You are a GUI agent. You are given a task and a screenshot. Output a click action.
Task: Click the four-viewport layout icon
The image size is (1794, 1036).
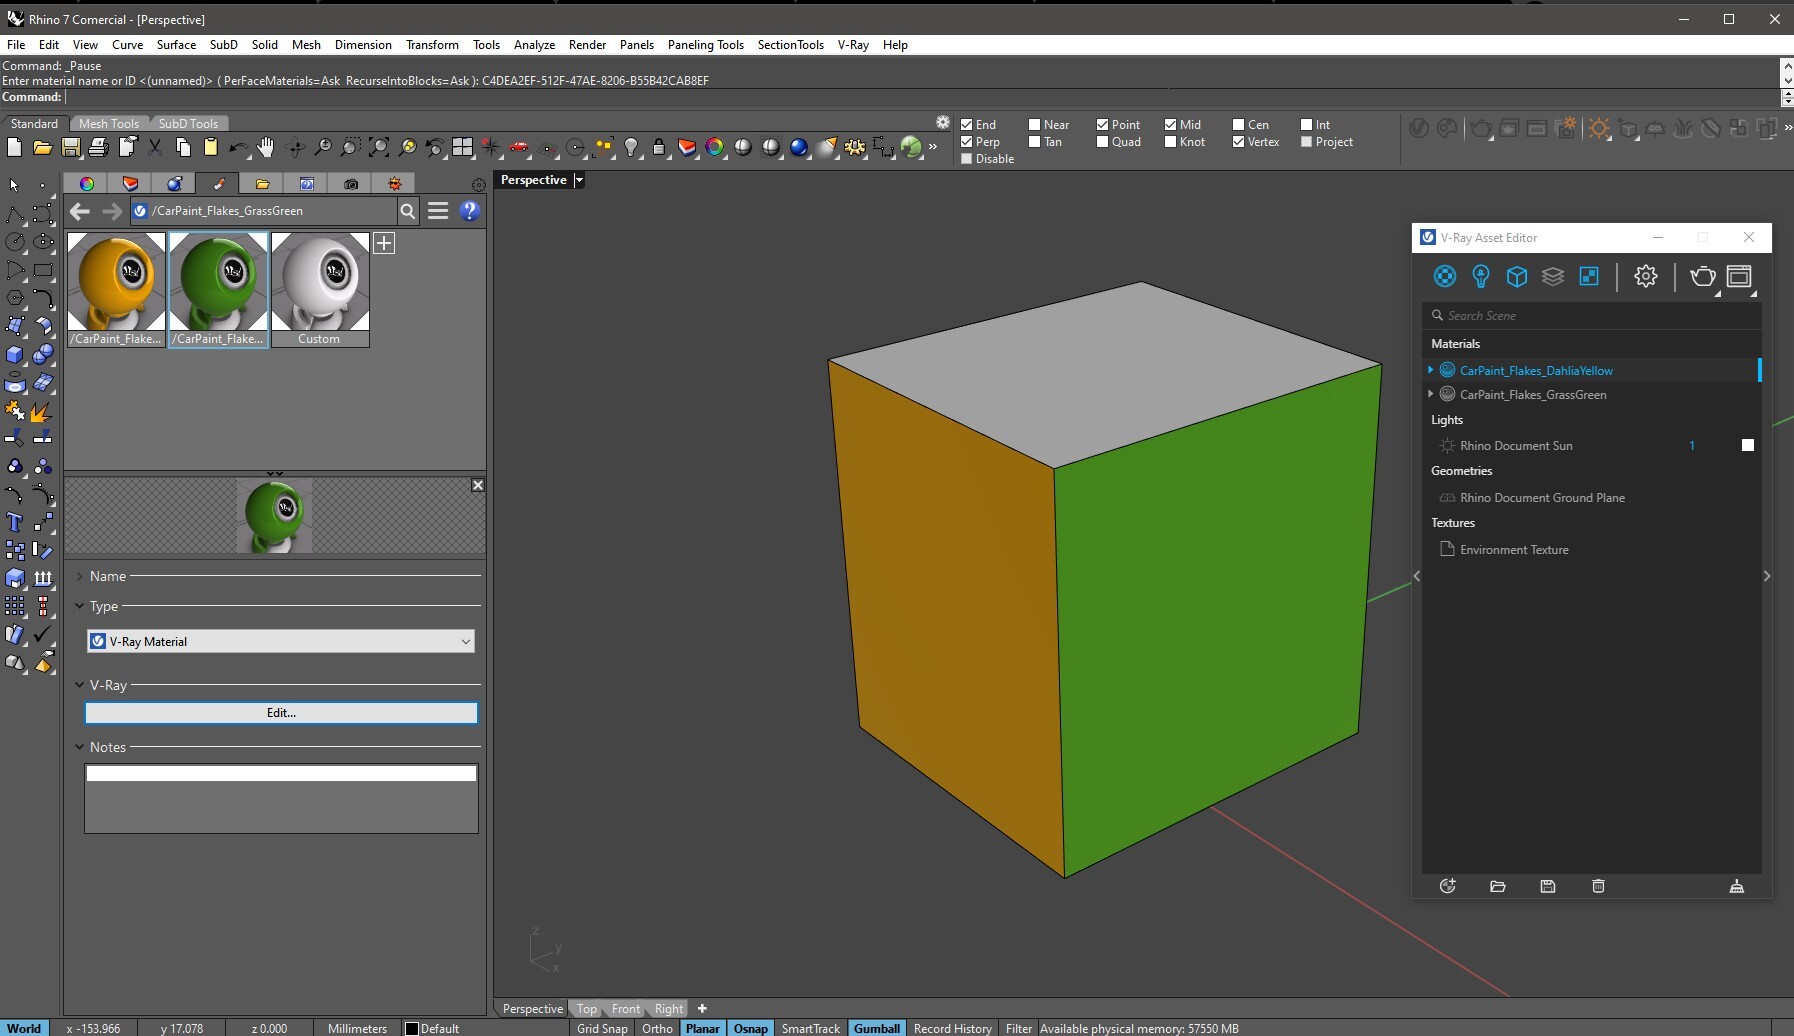tap(462, 147)
